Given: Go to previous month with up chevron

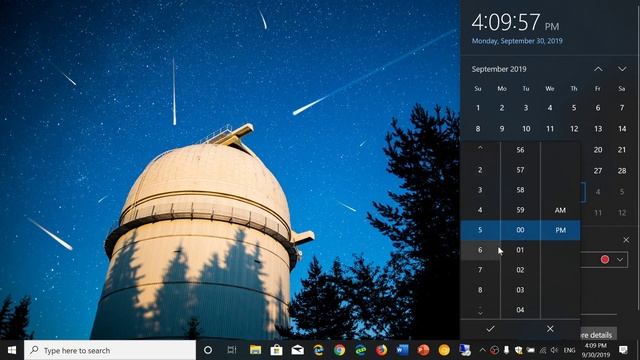Looking at the screenshot, I should (x=598, y=69).
